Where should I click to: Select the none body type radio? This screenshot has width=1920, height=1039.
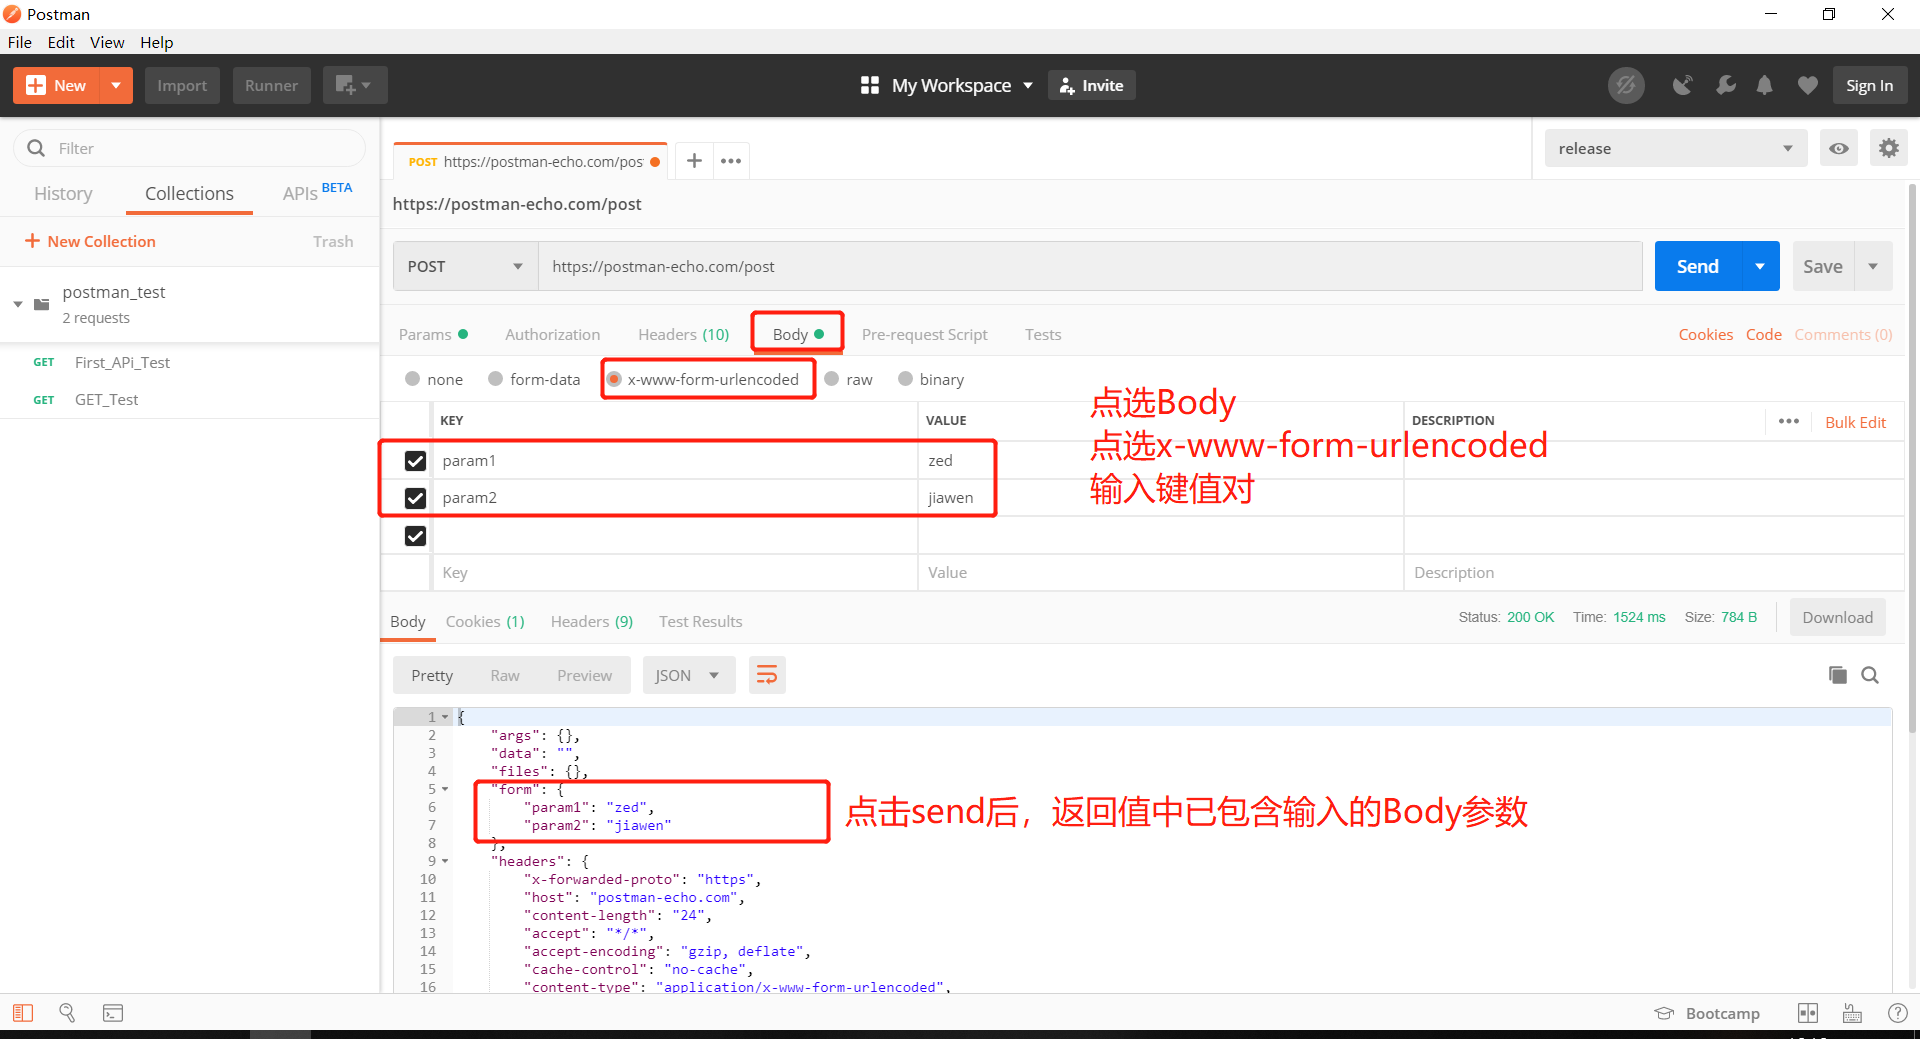(412, 379)
